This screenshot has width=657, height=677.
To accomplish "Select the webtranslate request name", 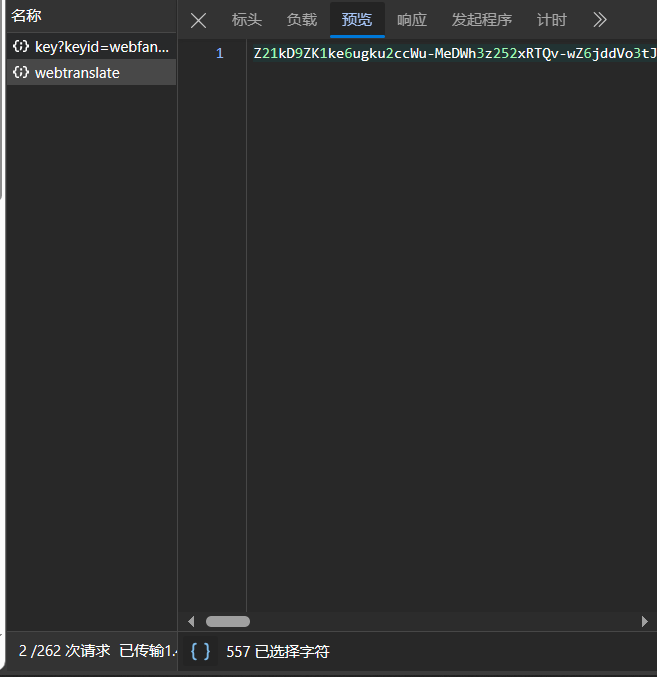I will coord(77,72).
